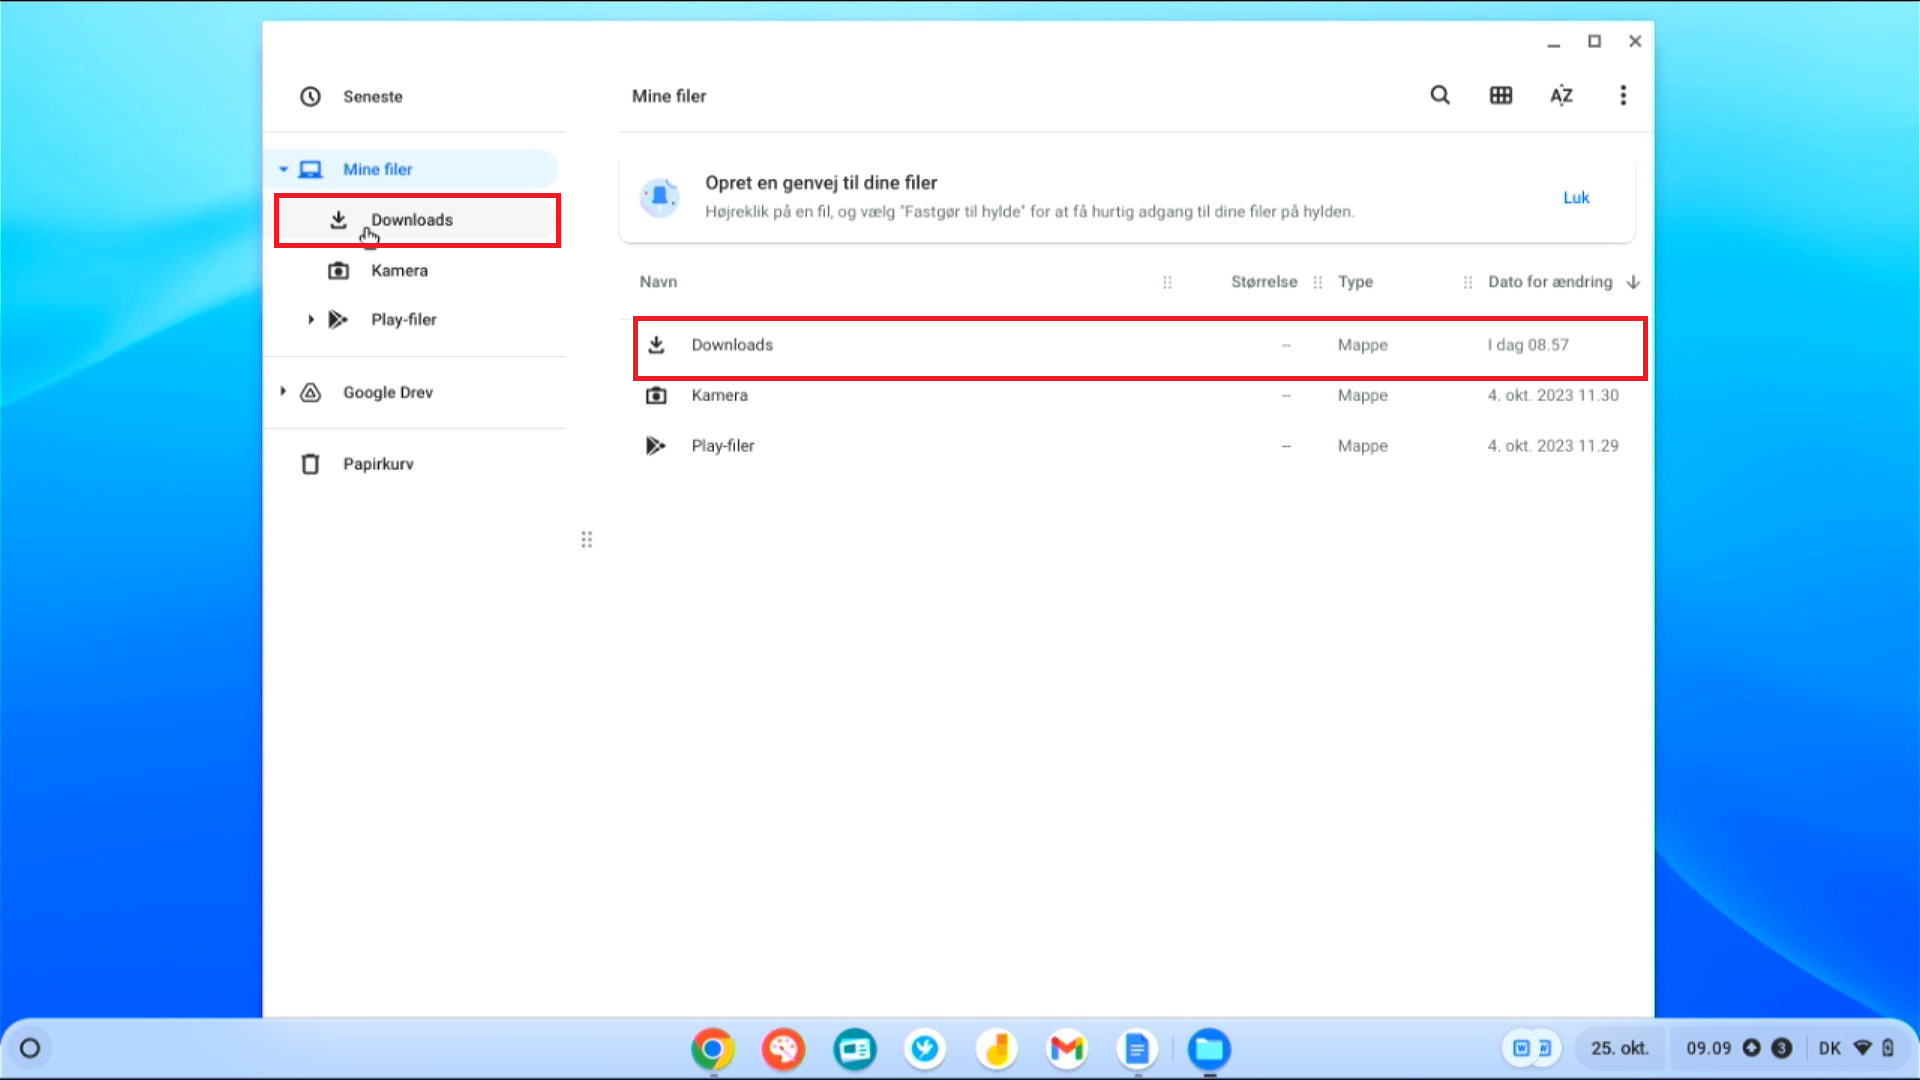The height and width of the screenshot is (1080, 1920).
Task: Sort by Type column header
Action: (1355, 282)
